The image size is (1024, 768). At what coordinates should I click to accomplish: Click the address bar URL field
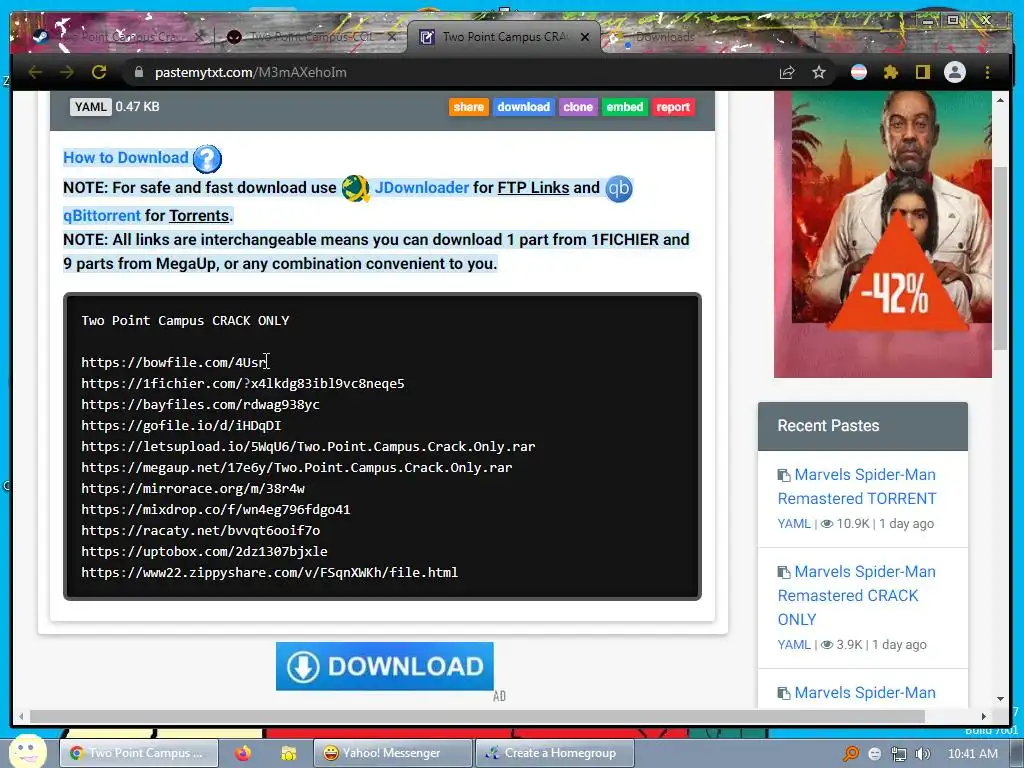pos(451,72)
